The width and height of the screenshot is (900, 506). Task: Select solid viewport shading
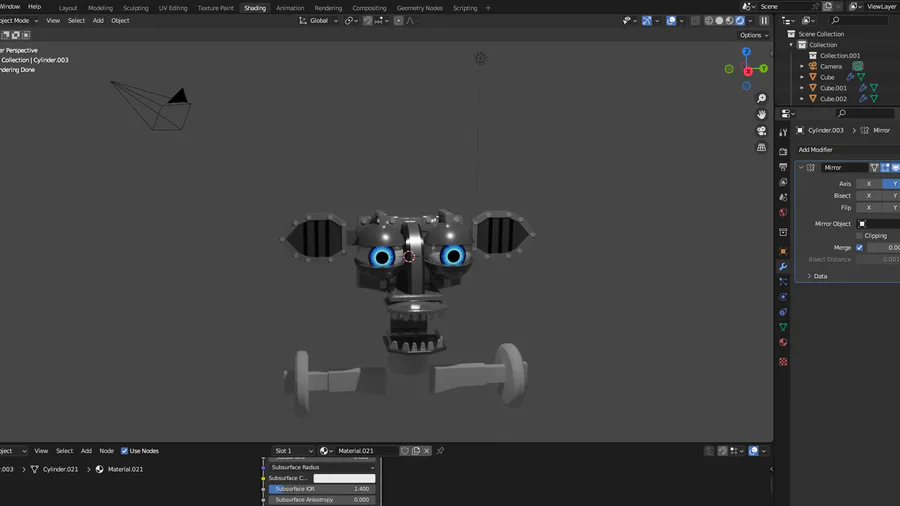(719, 21)
